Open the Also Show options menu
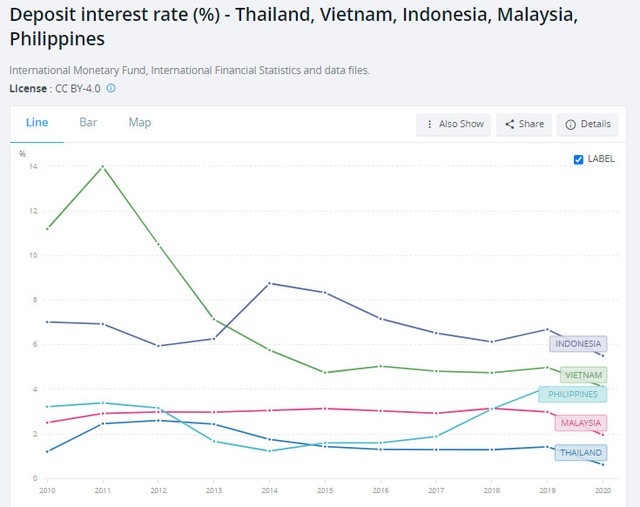Viewport: 640px width, 507px height. tap(454, 124)
